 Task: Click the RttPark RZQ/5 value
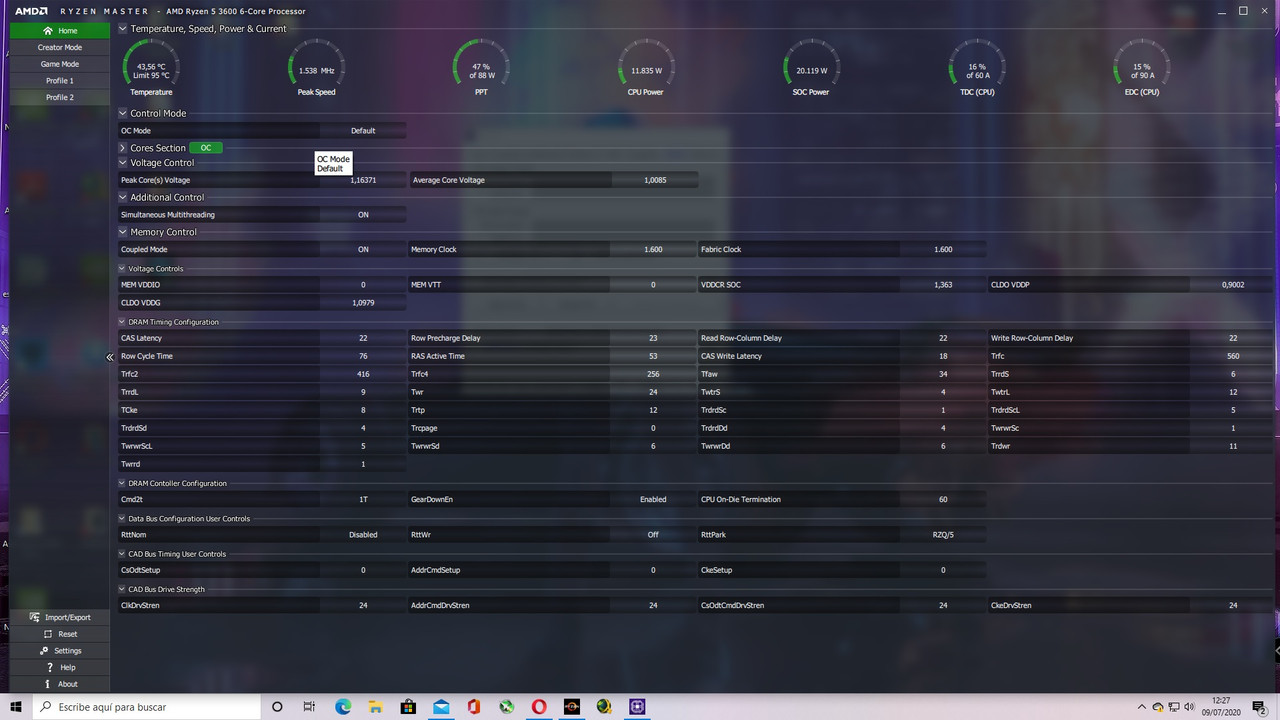pos(943,535)
